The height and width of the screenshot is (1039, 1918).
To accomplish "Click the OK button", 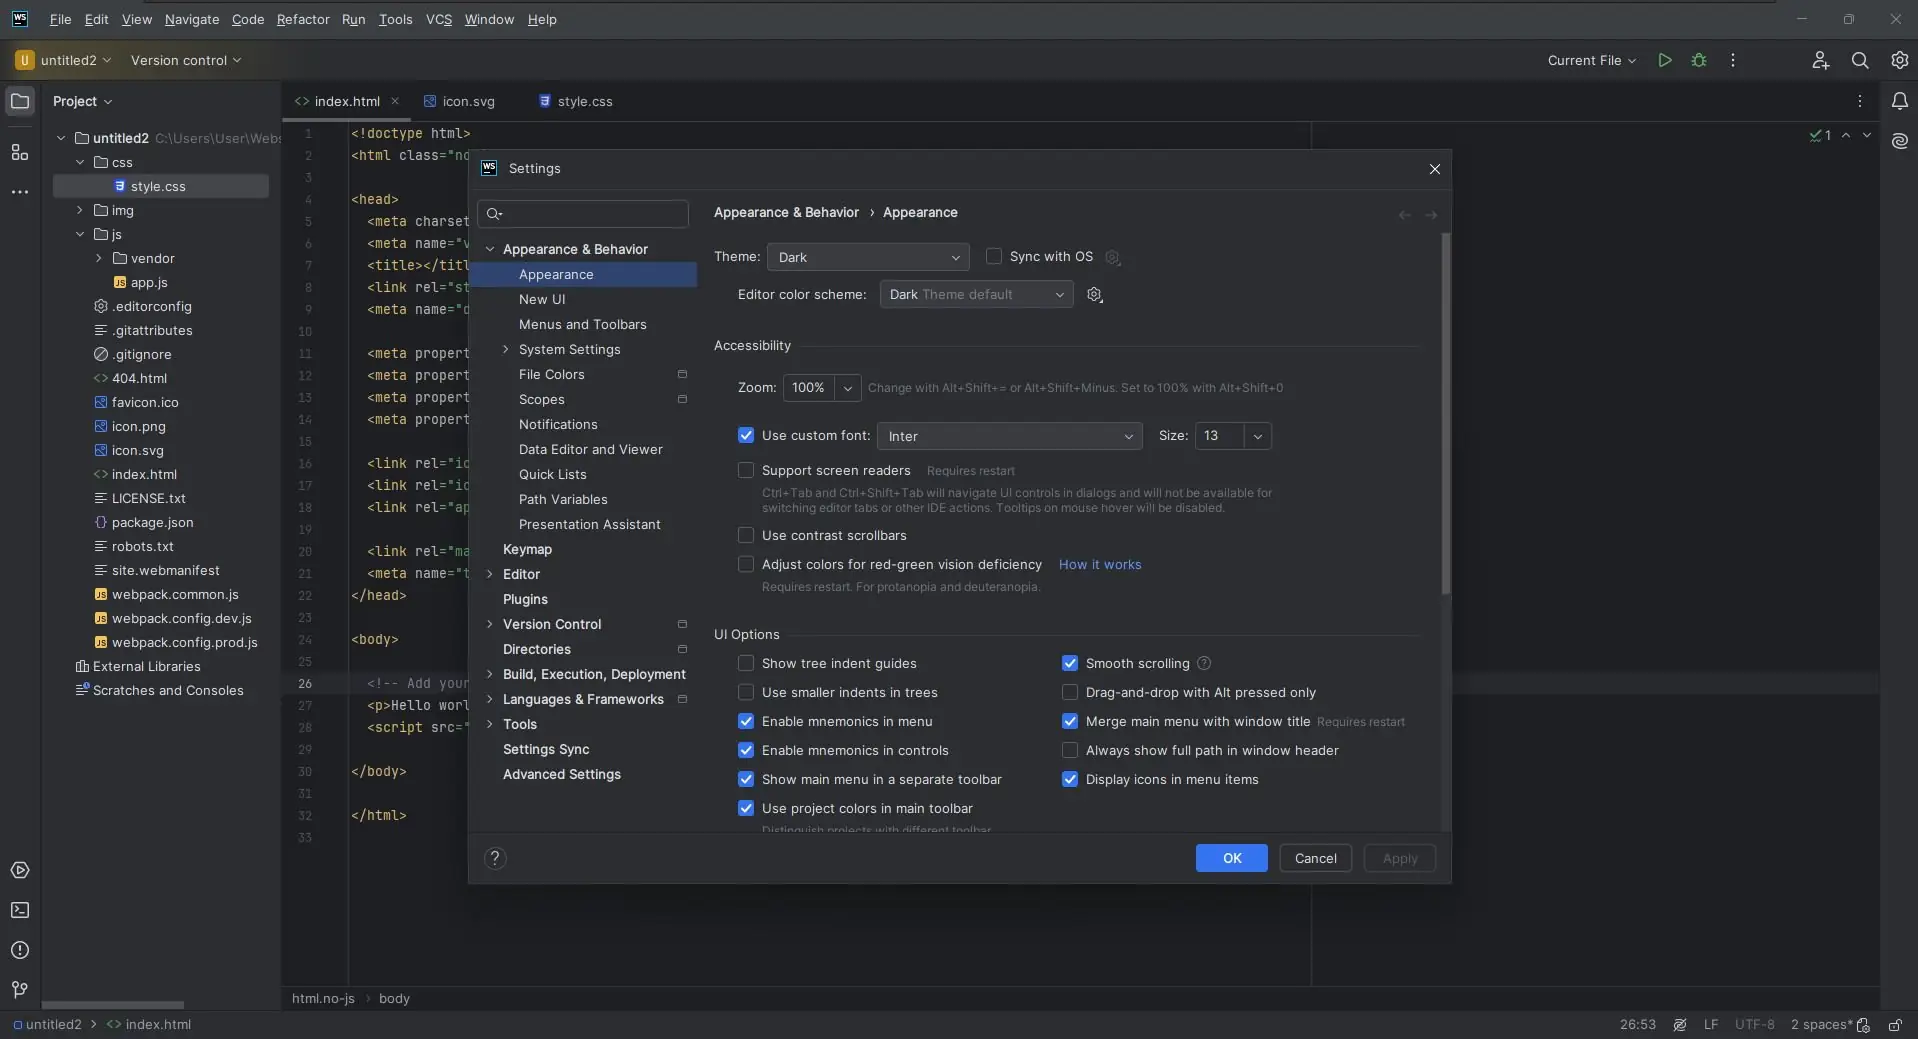I will pyautogui.click(x=1231, y=858).
